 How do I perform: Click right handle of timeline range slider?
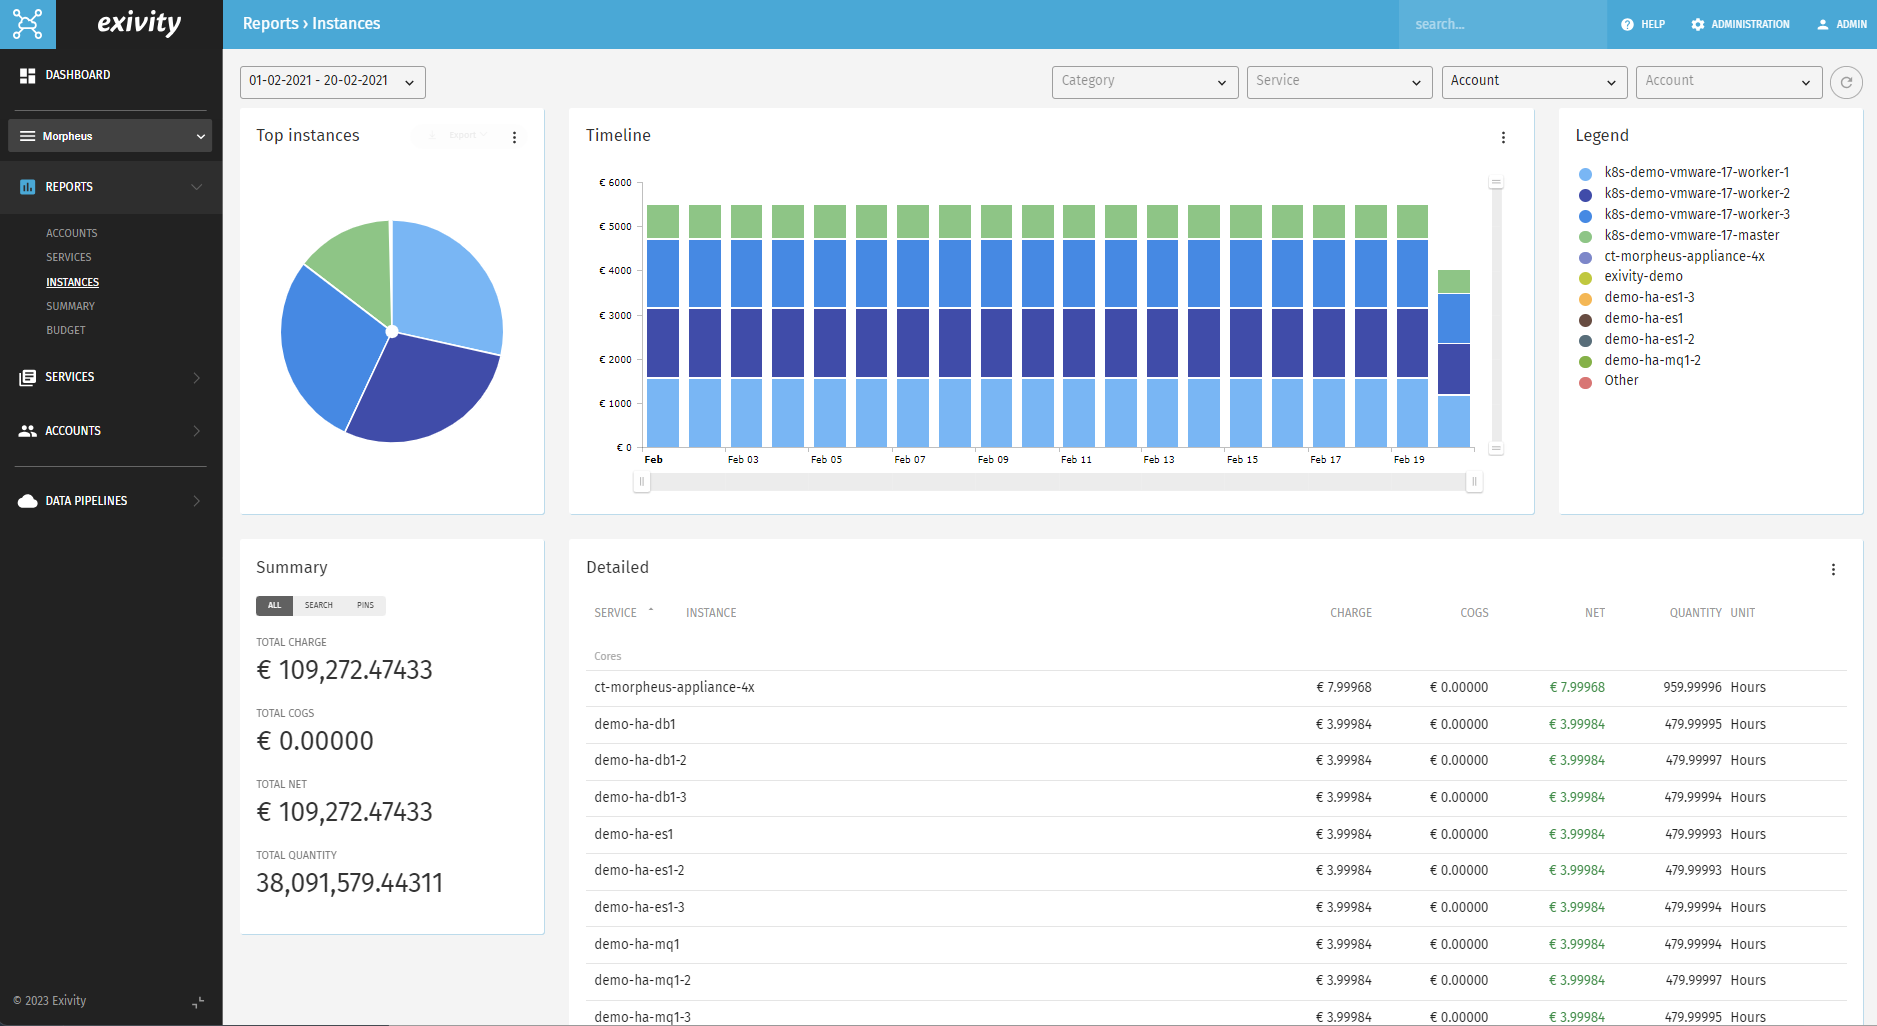click(x=1474, y=482)
